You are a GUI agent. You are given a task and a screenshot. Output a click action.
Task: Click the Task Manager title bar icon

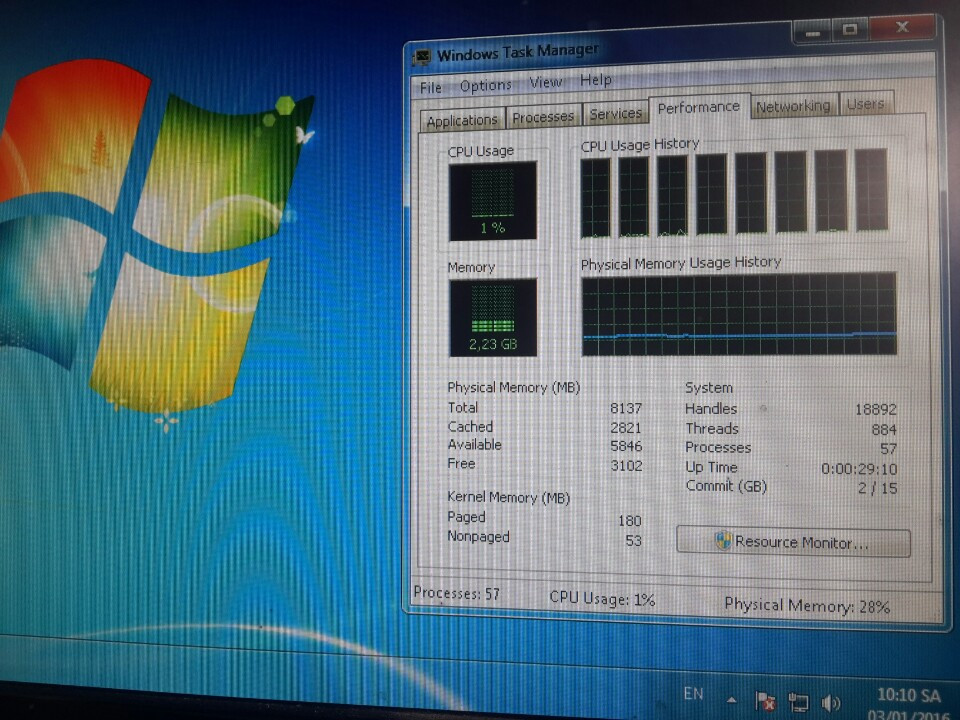tap(422, 57)
